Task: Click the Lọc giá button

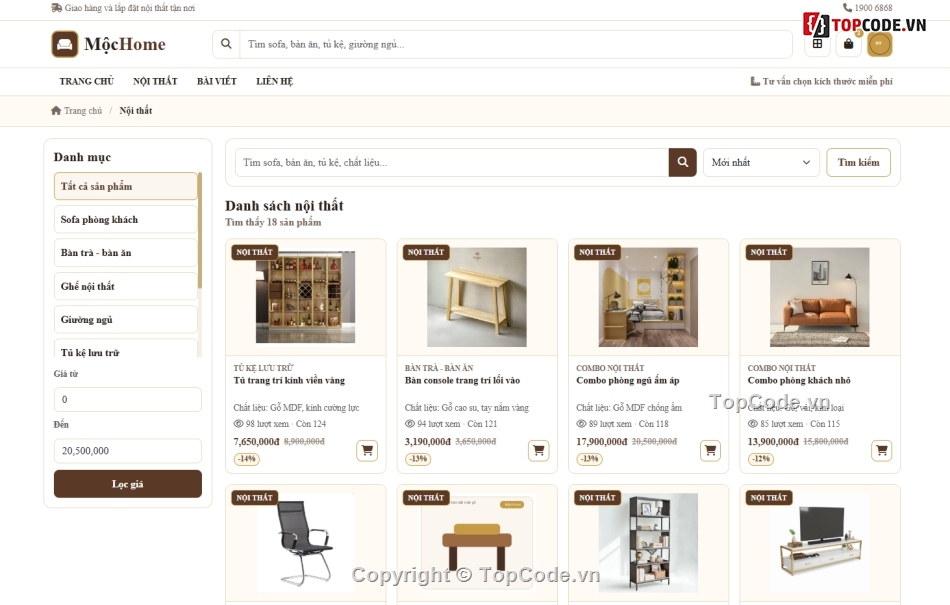Action: point(128,484)
